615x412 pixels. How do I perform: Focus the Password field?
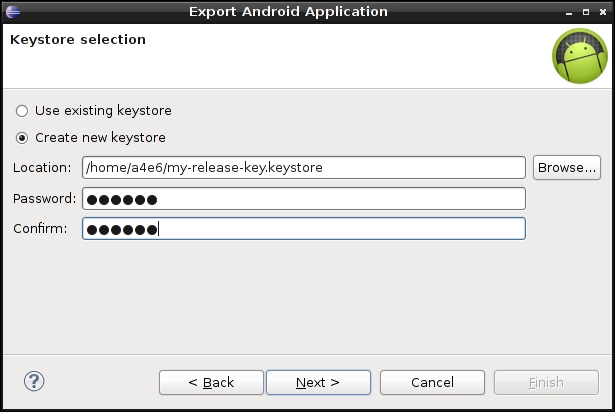click(x=304, y=199)
